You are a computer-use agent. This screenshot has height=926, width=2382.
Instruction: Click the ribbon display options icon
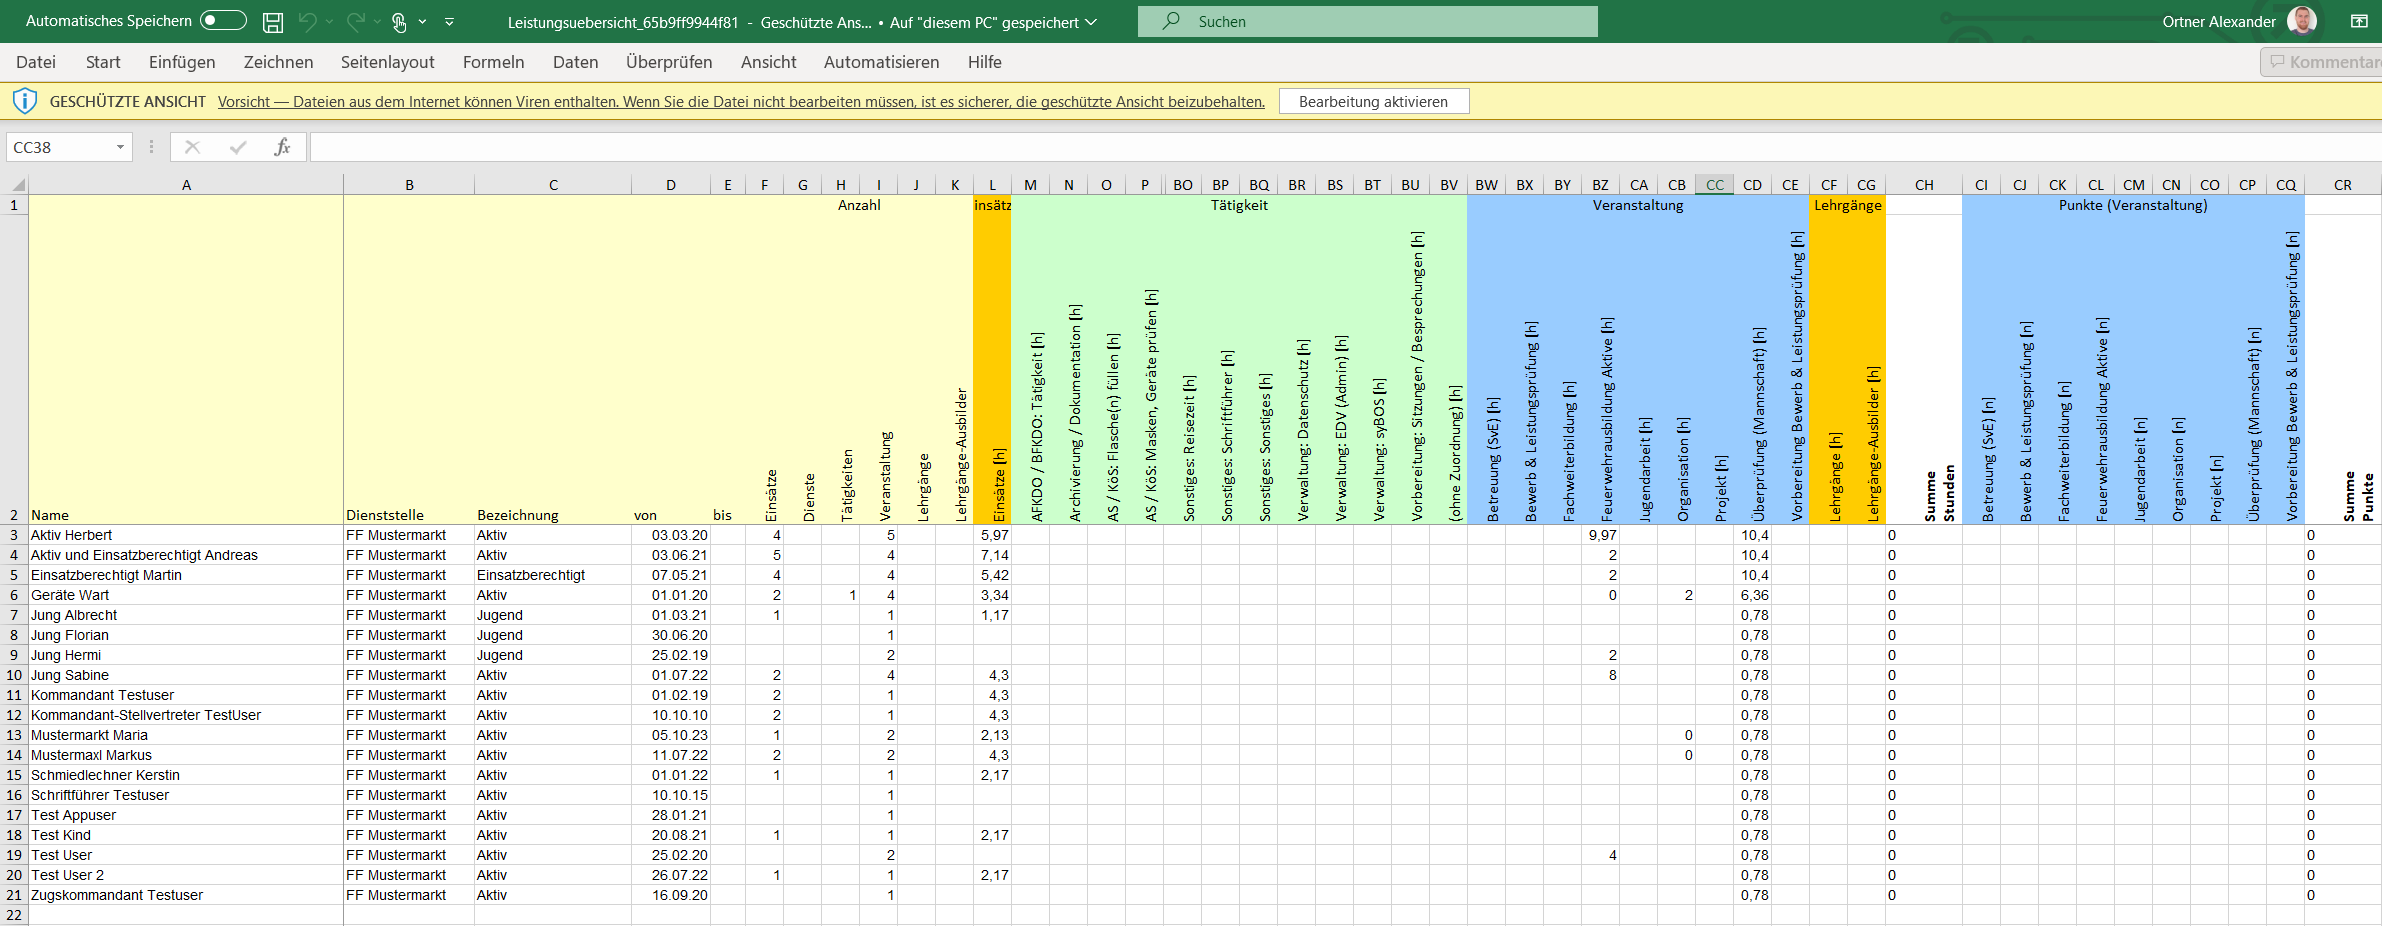click(x=2359, y=21)
